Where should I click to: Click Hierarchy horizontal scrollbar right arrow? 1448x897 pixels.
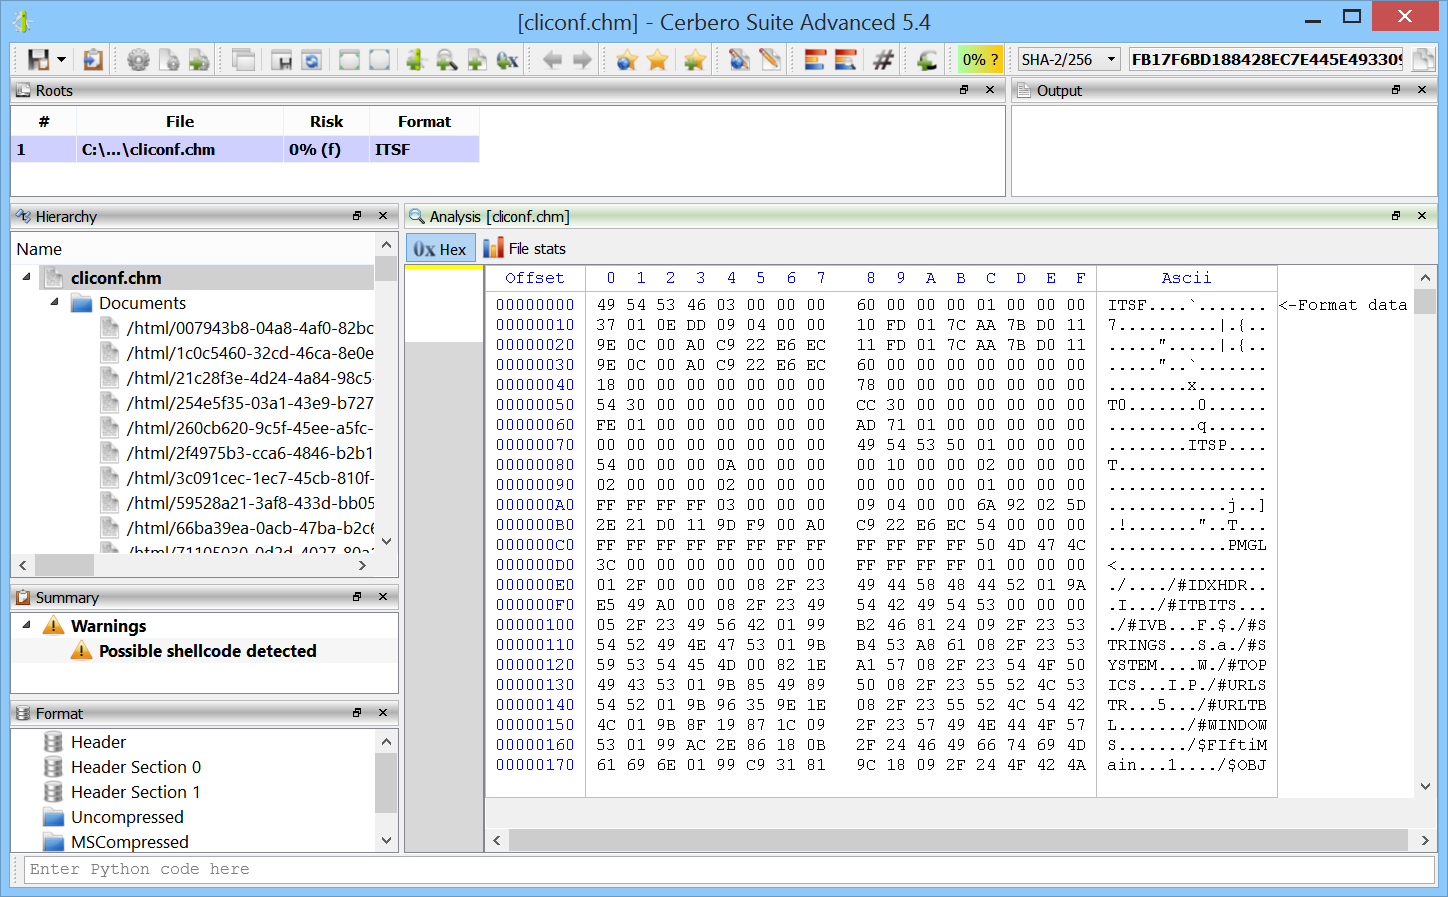pyautogui.click(x=363, y=565)
